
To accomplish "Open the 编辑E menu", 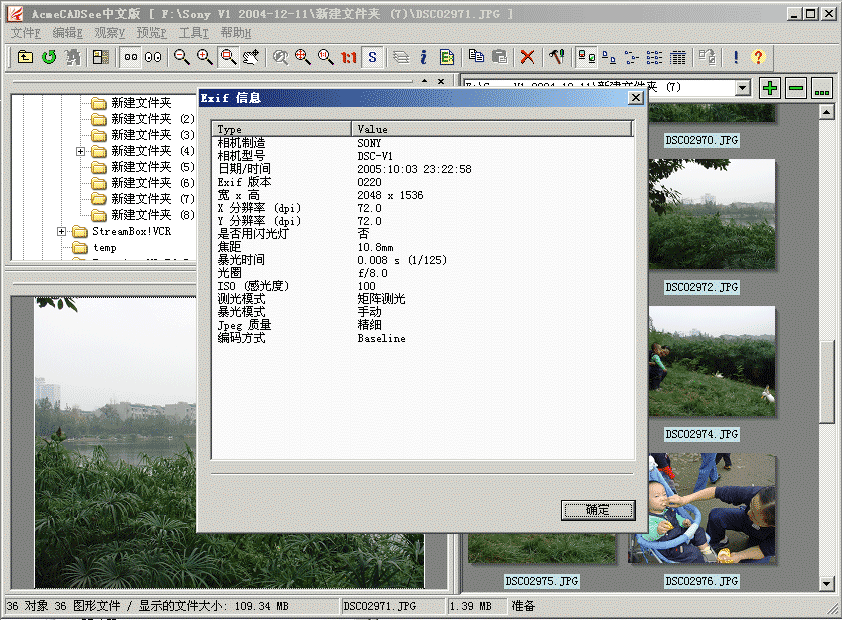I will pyautogui.click(x=68, y=33).
